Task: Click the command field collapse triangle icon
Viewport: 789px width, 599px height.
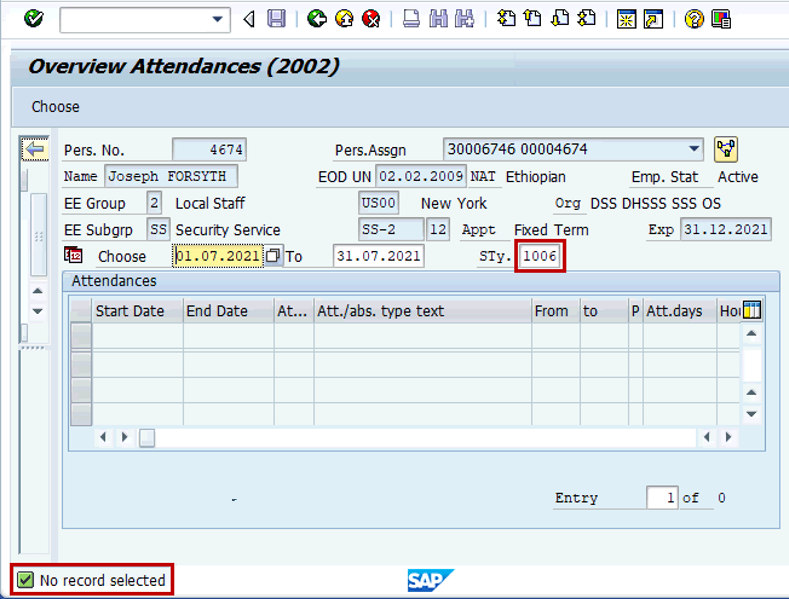Action: pyautogui.click(x=249, y=20)
